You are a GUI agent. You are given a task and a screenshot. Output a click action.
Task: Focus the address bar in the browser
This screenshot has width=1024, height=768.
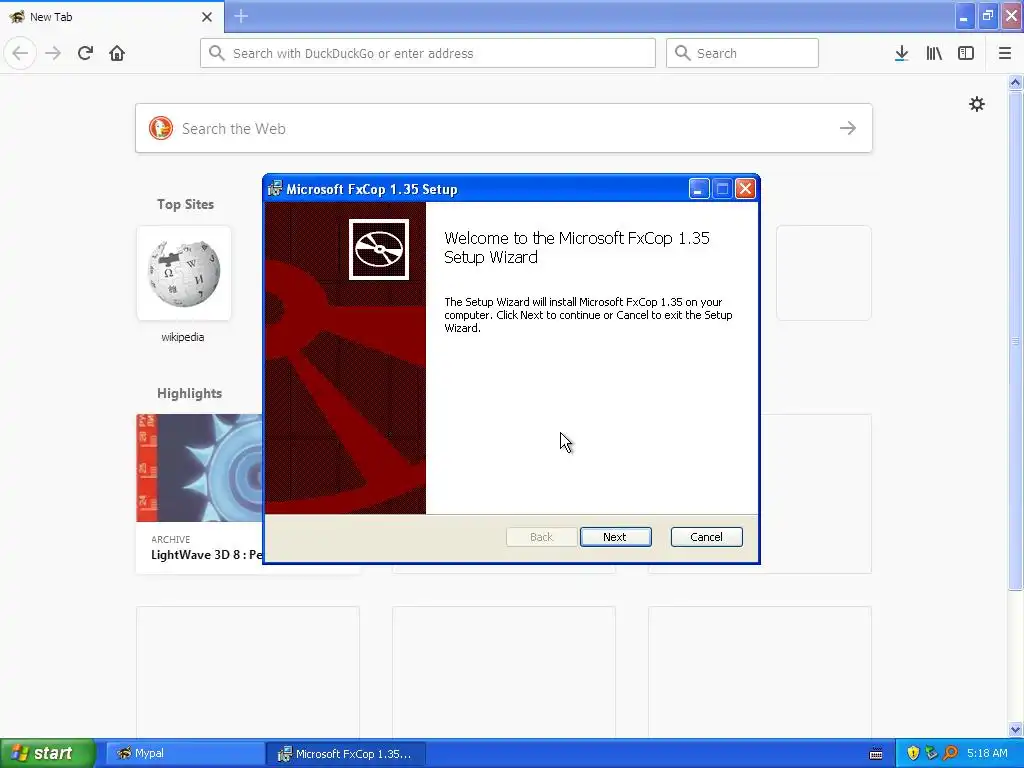[x=428, y=53]
